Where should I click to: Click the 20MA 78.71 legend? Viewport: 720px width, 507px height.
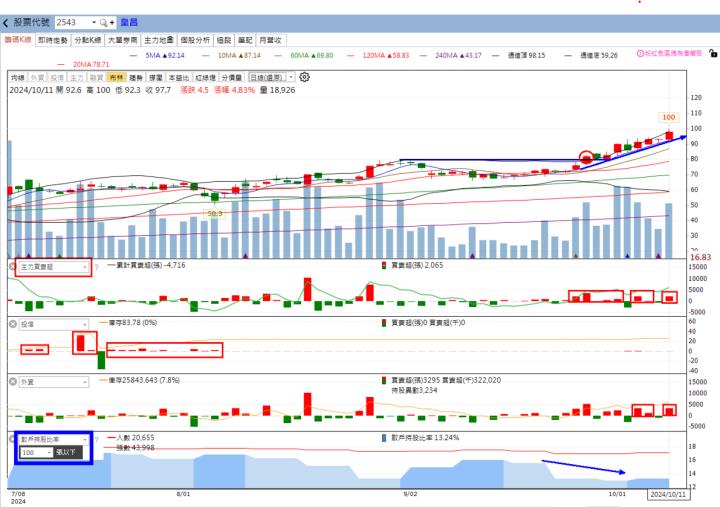91,65
